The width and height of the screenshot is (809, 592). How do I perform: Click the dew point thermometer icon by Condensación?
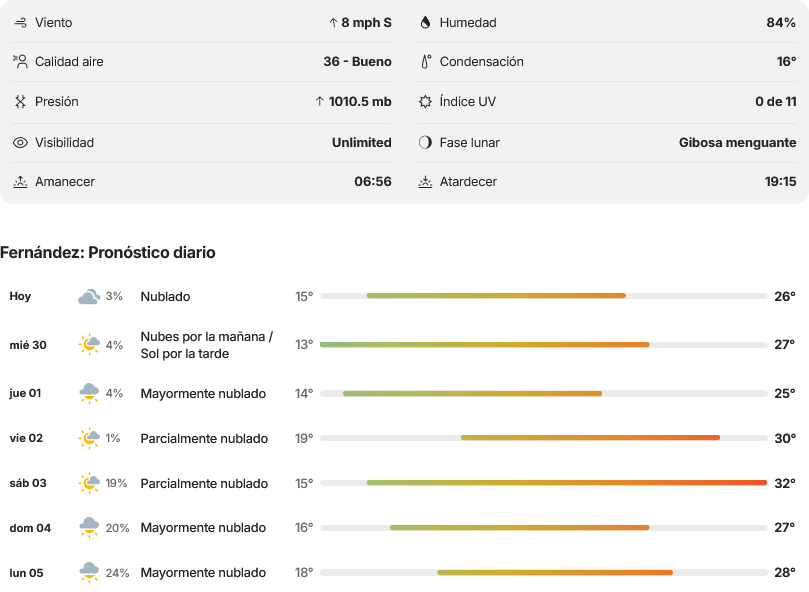tap(426, 61)
